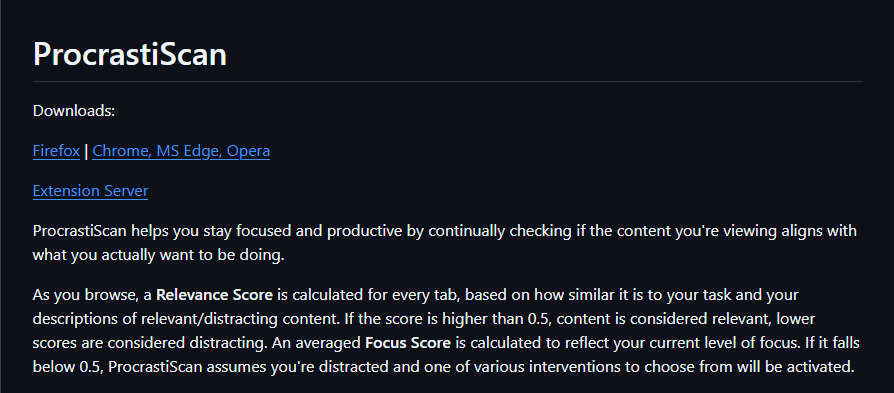894x393 pixels.
Task: Click the horizontal divider under the heading
Action: (x=448, y=82)
